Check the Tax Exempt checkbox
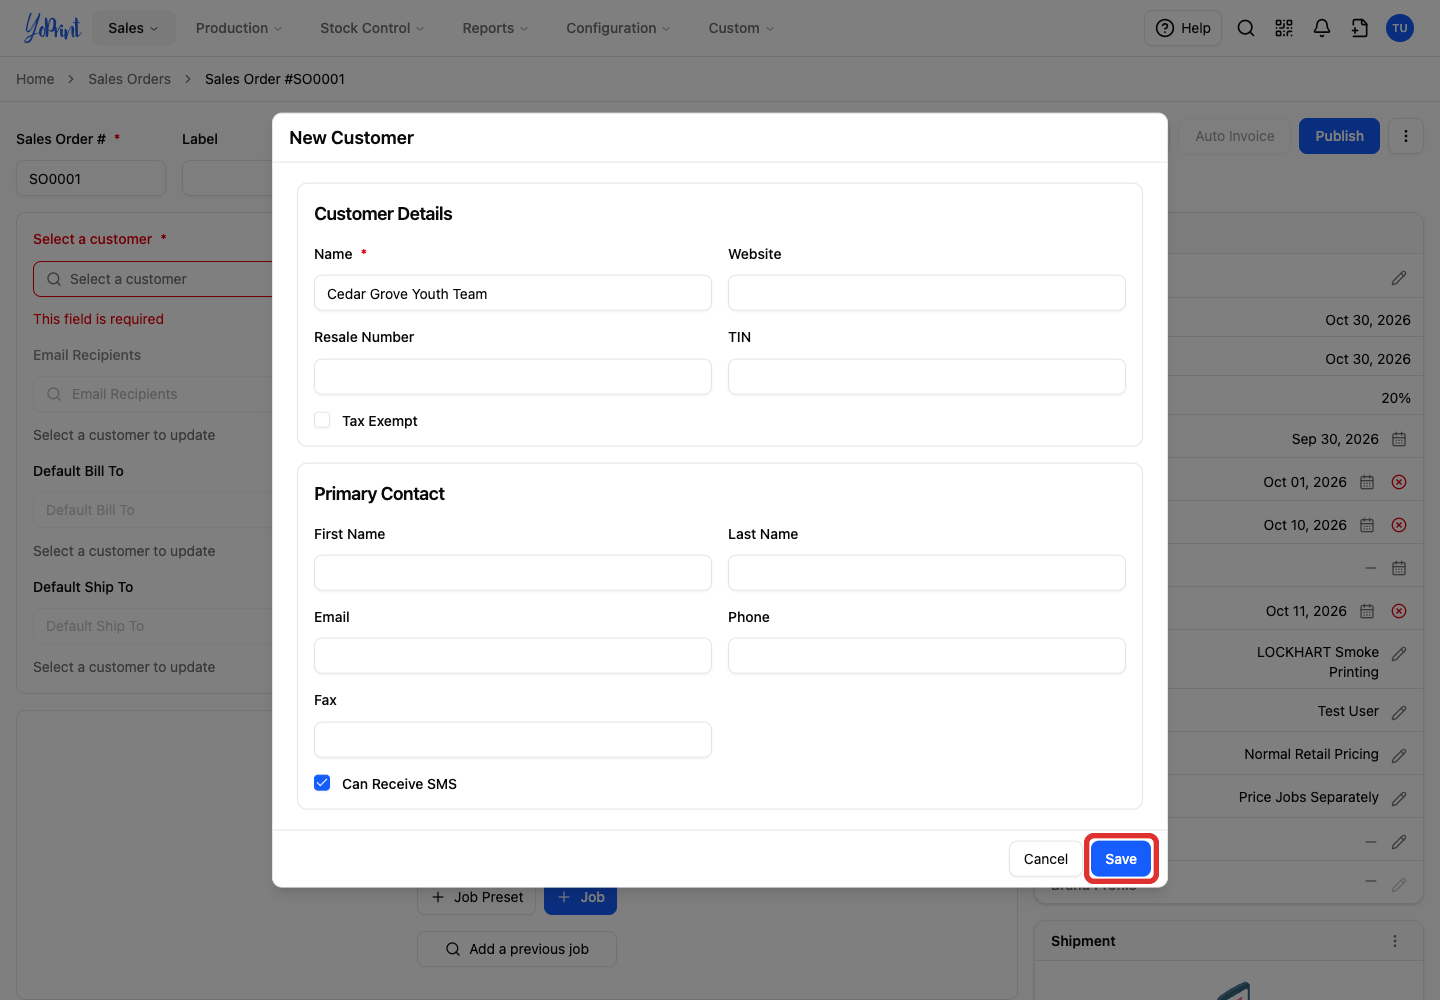Viewport: 1440px width, 1000px height. coord(322,420)
